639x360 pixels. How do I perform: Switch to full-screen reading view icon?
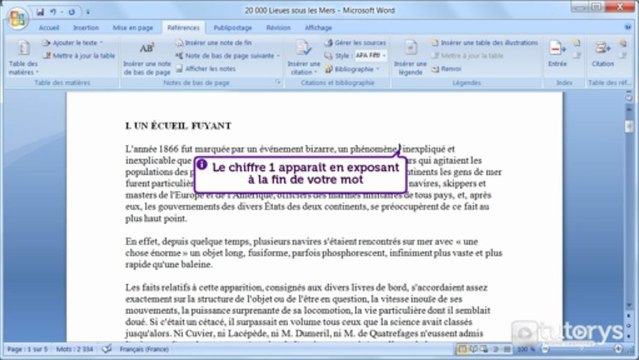point(474,349)
